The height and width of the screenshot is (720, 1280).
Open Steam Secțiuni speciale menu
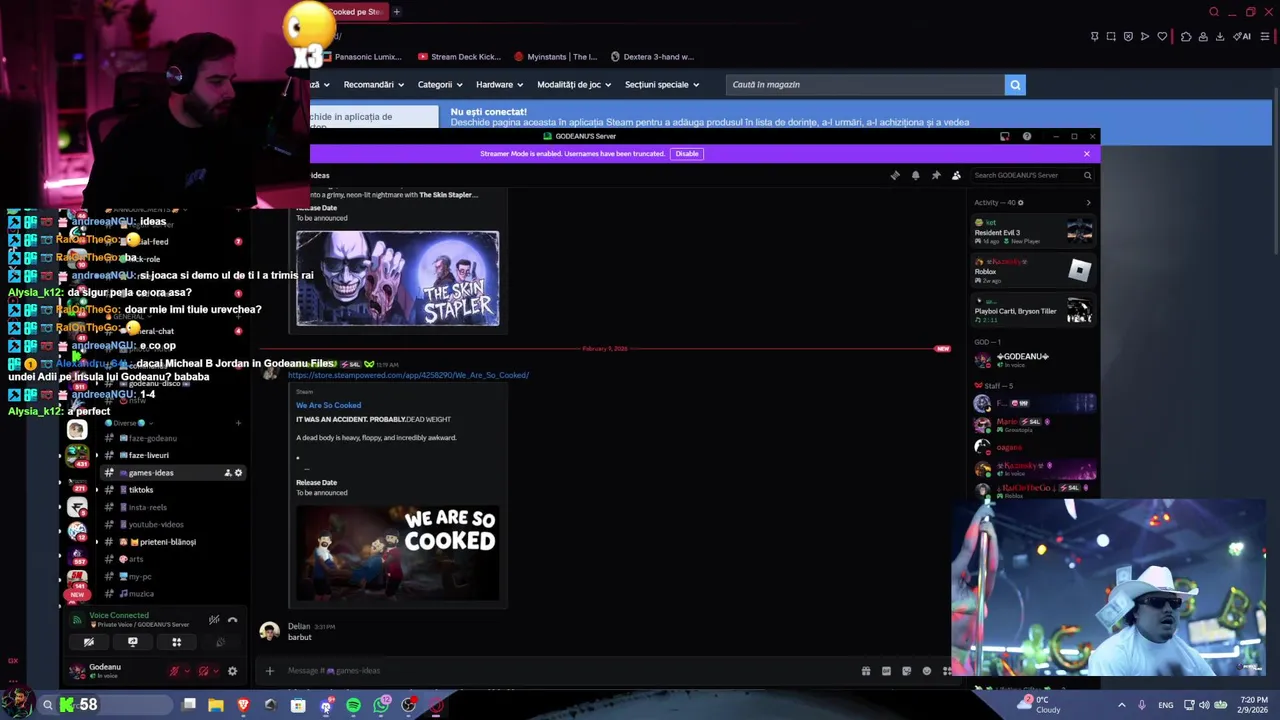click(662, 85)
